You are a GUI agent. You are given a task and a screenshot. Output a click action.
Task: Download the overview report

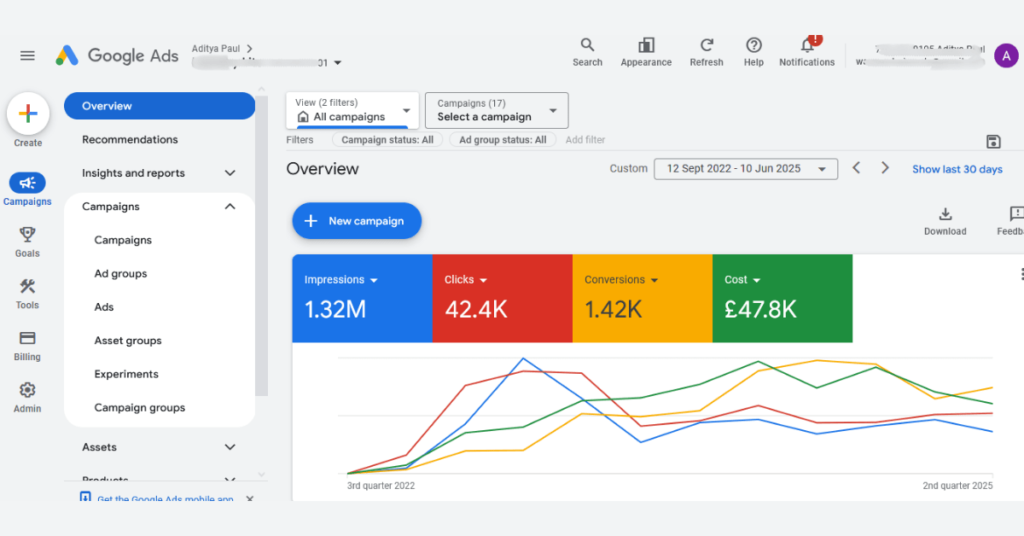coord(945,221)
